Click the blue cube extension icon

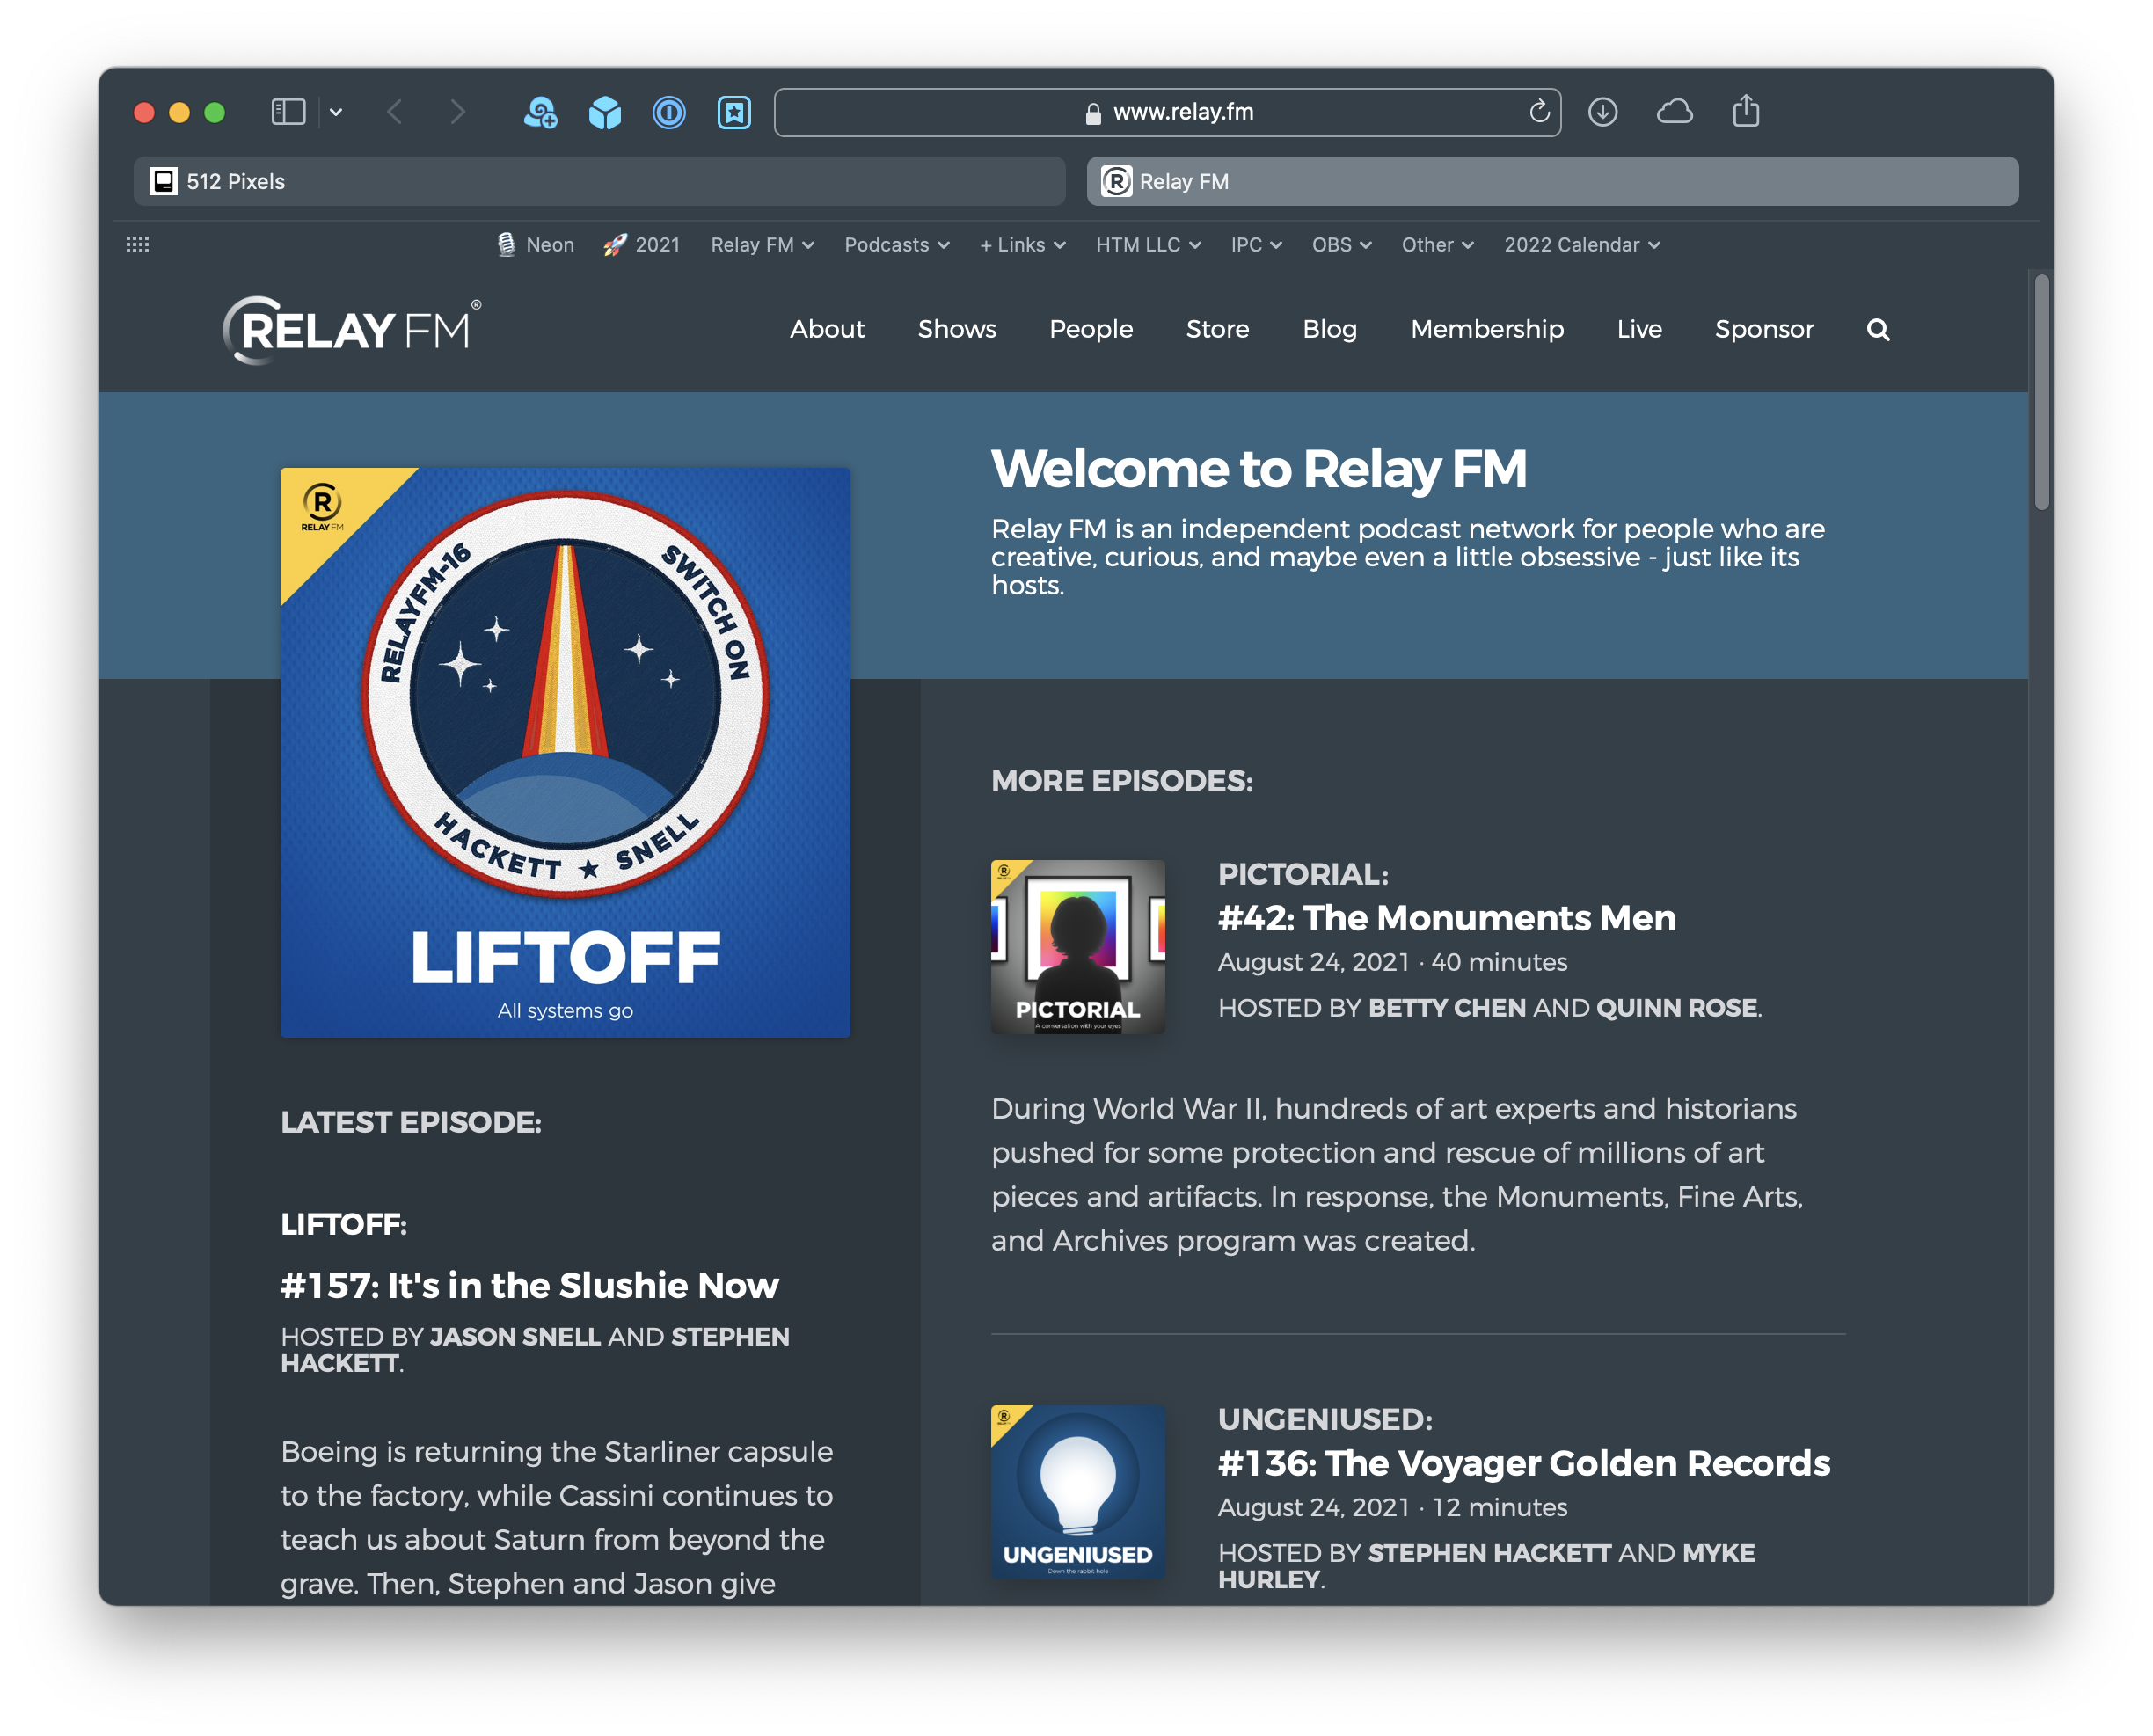604,112
